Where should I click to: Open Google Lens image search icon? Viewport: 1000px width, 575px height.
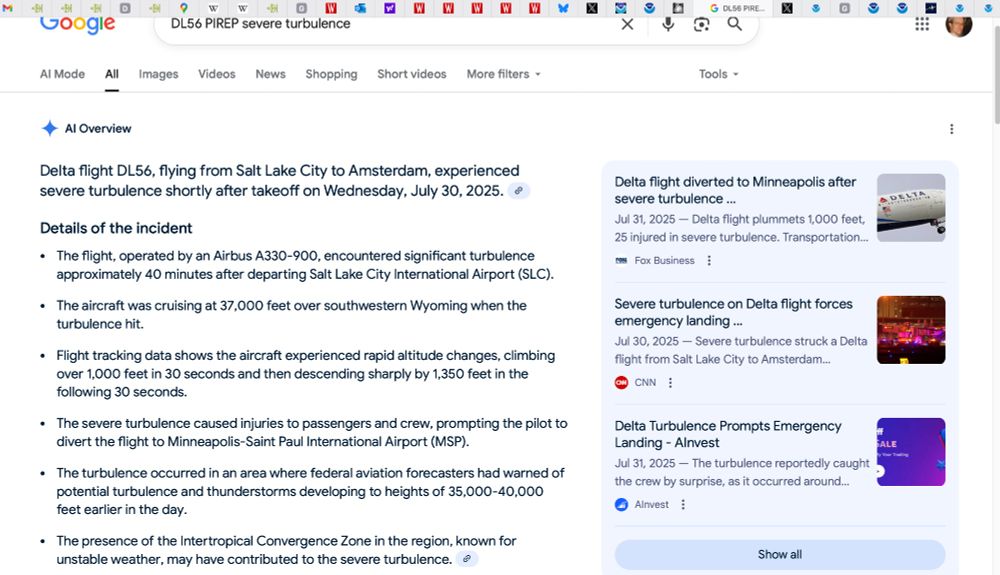pos(702,24)
